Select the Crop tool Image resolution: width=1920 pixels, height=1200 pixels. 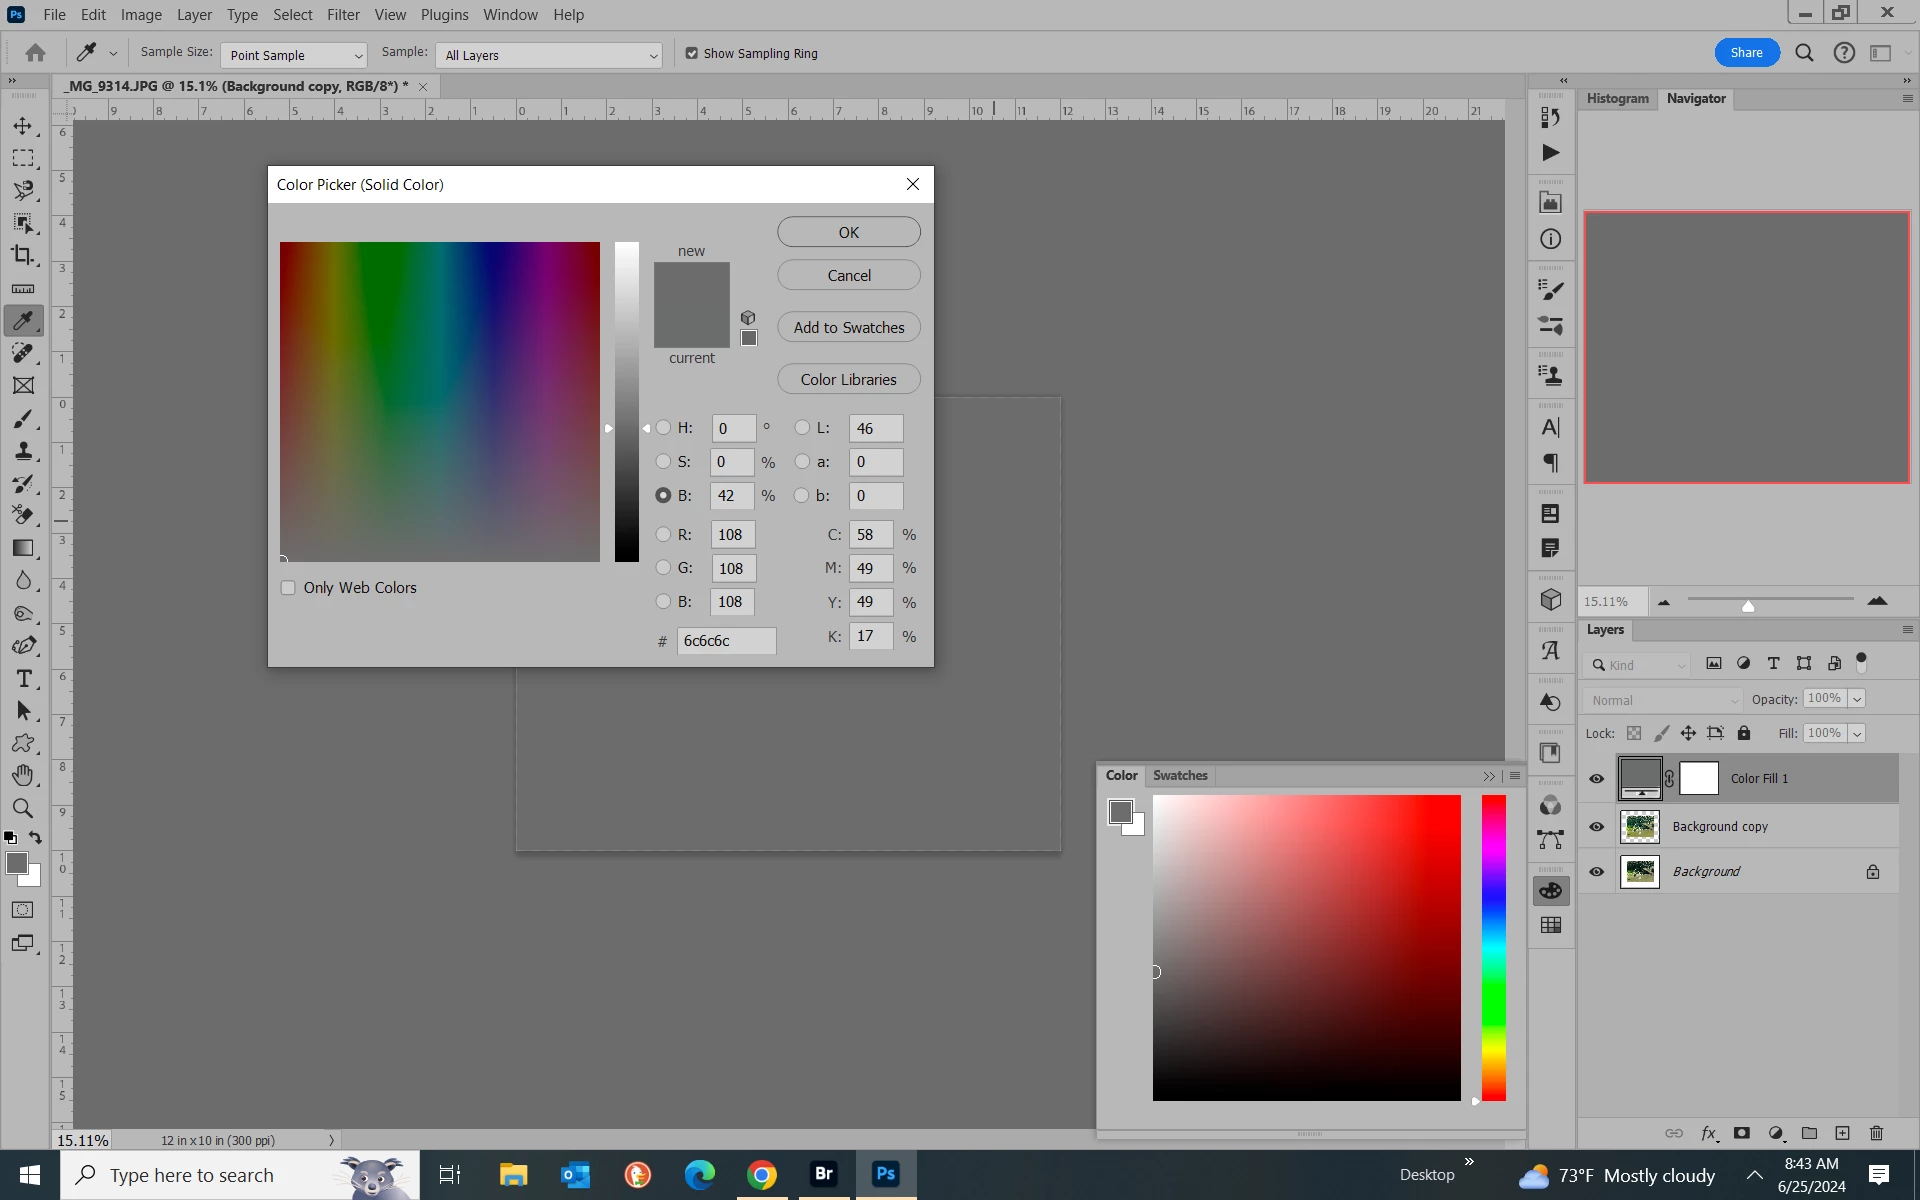click(22, 255)
